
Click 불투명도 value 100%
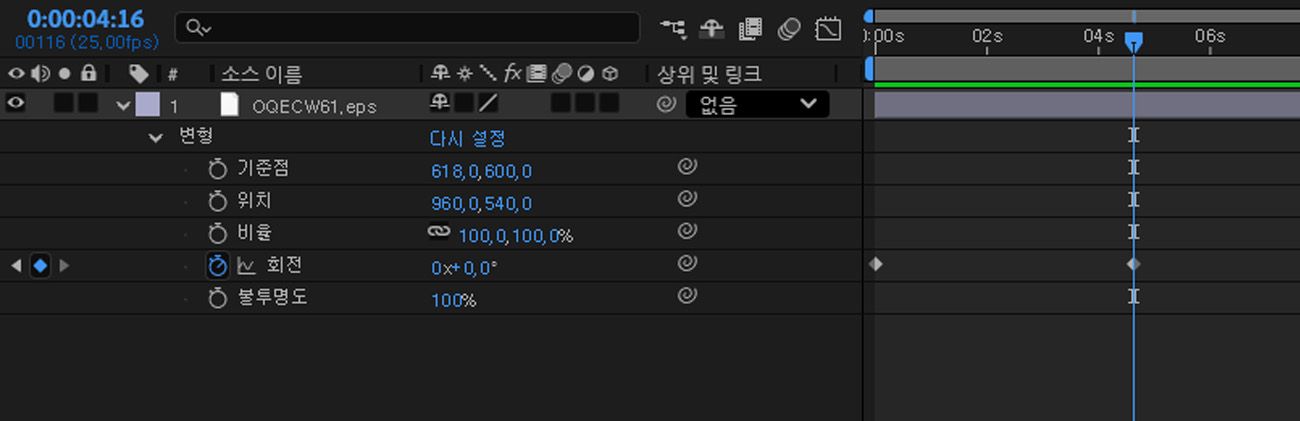(453, 300)
